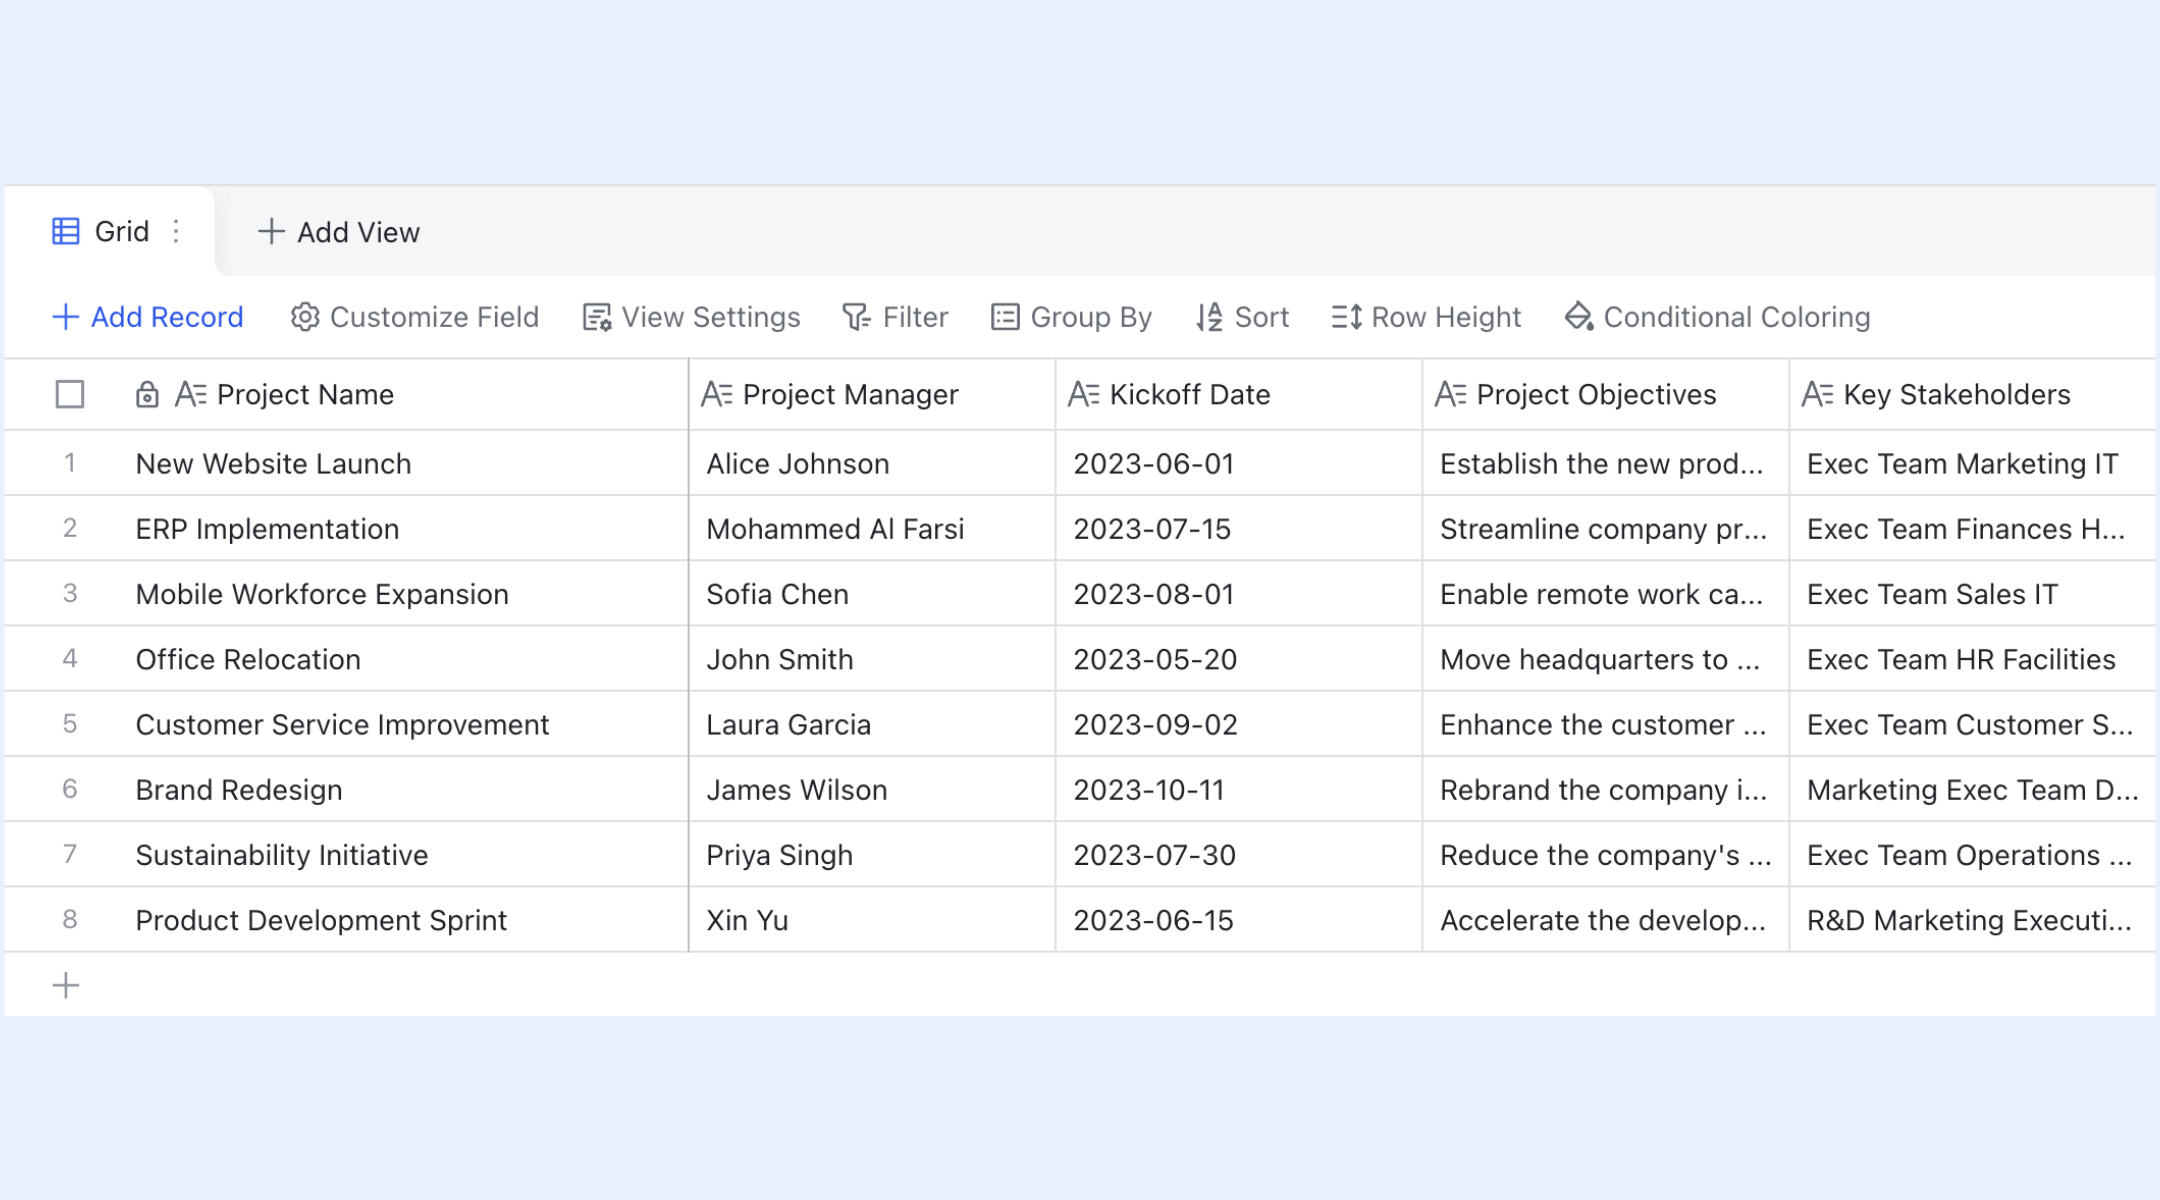
Task: Click the View Settings icon
Action: tap(597, 317)
